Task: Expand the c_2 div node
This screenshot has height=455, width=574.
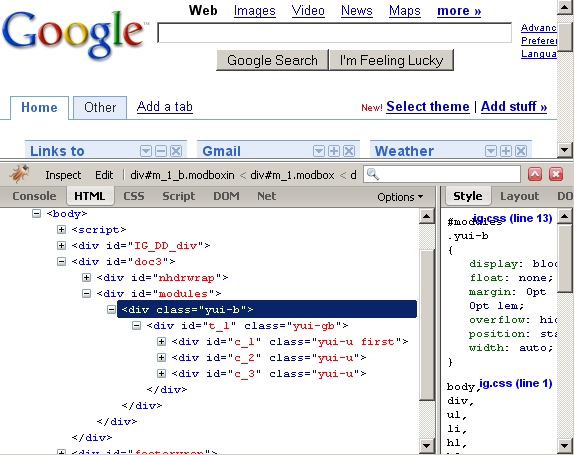Action: tap(161, 357)
